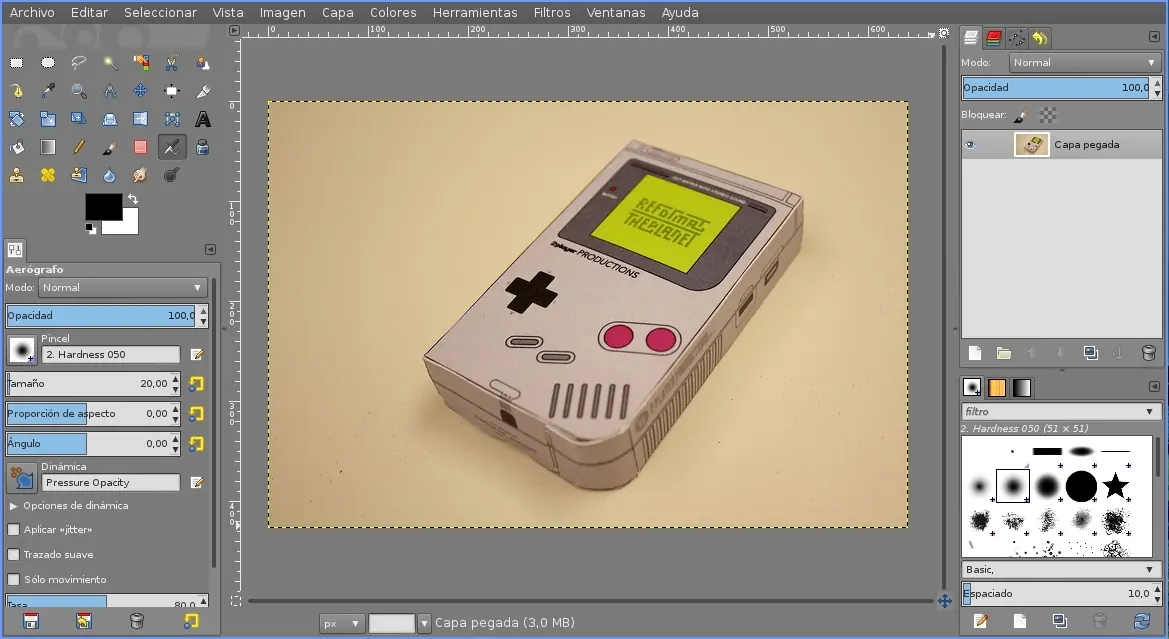Select the Rectangle Select tool

tap(16, 63)
